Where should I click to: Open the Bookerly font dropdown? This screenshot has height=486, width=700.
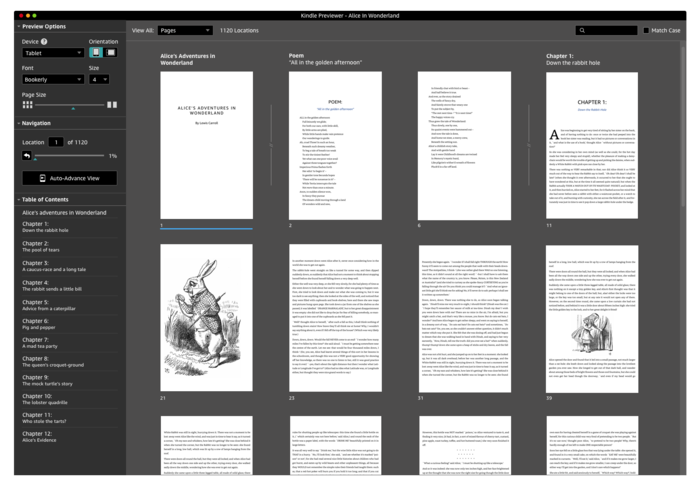52,79
